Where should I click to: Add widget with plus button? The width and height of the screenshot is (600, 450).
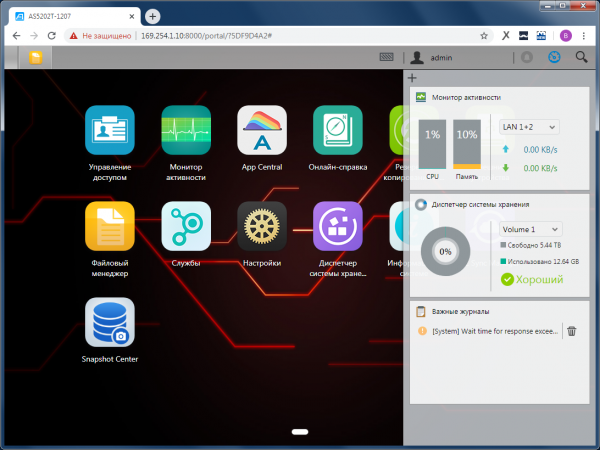412,78
